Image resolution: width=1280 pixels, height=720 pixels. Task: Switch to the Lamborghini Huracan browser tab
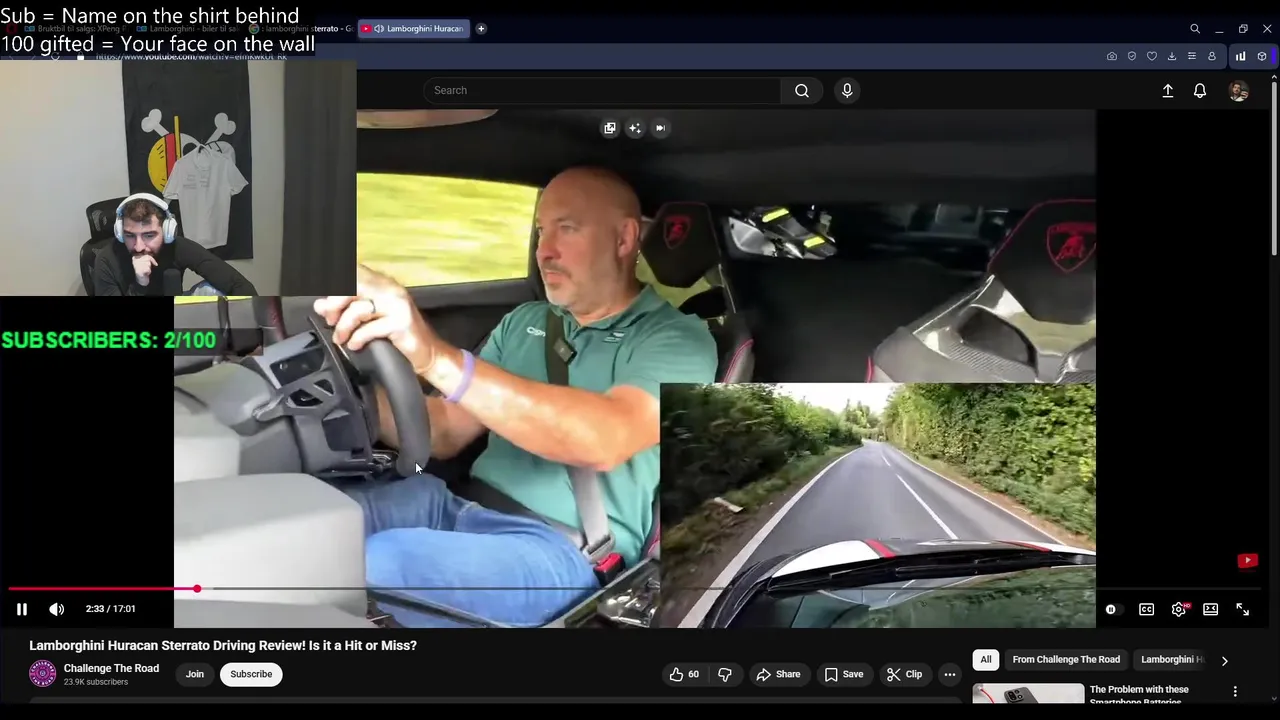(415, 29)
